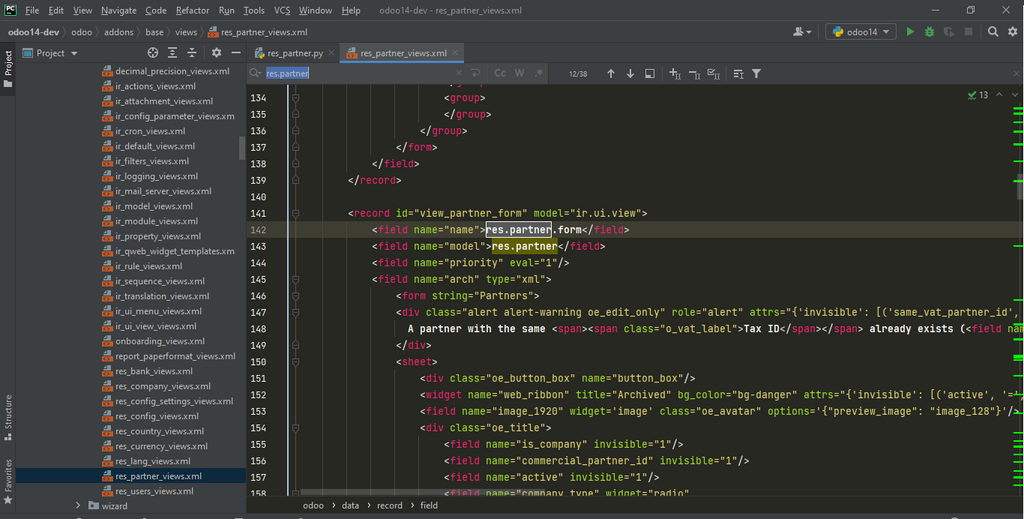Screen dimensions: 1024x519
Task: Expand the wizard folder in tree
Action: (78, 506)
